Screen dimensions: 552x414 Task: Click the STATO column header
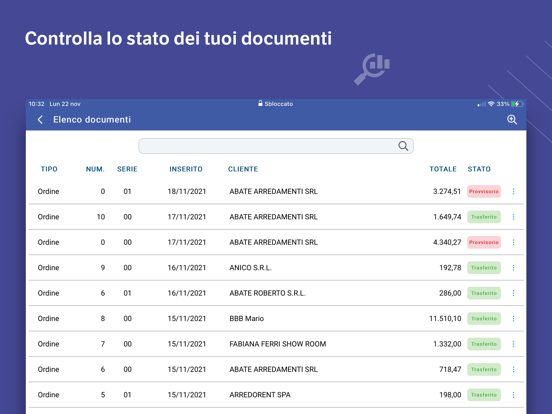coord(479,169)
